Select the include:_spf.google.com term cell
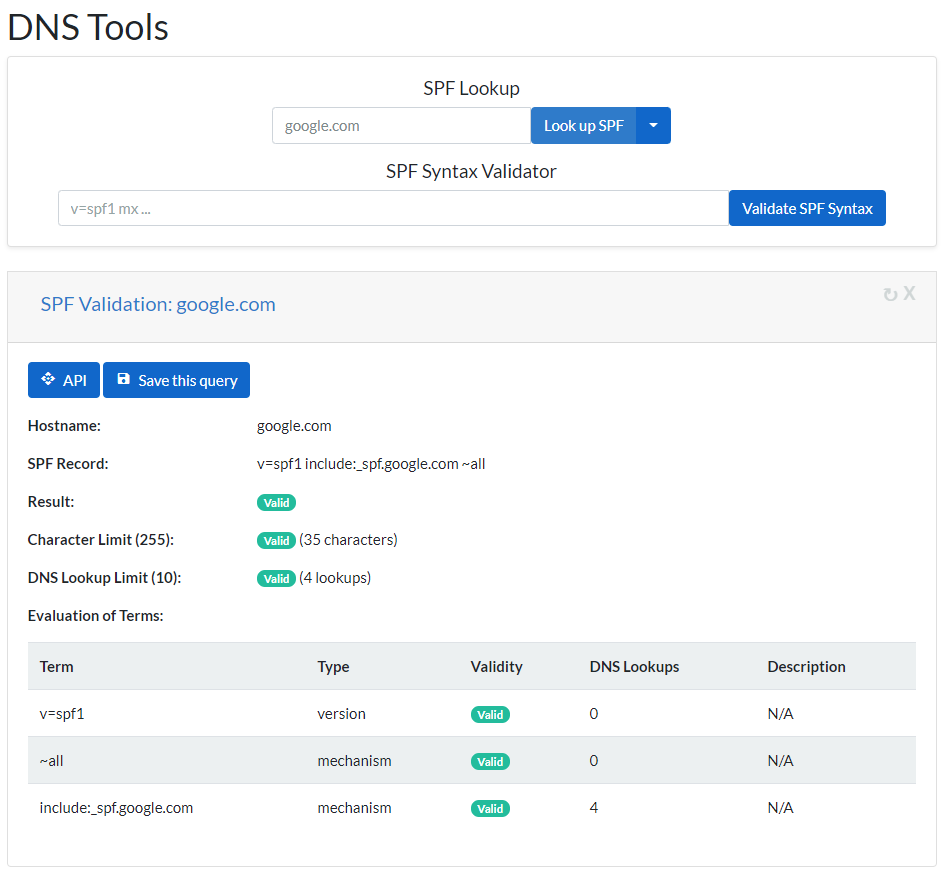 click(x=117, y=808)
